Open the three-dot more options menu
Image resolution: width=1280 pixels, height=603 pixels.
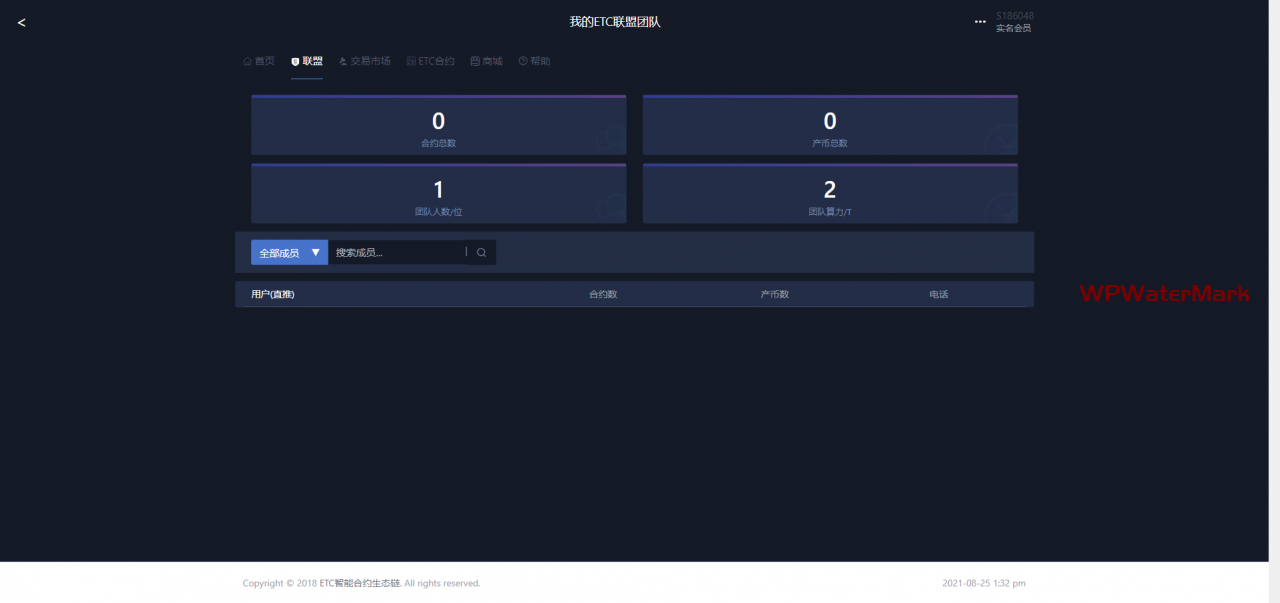980,22
